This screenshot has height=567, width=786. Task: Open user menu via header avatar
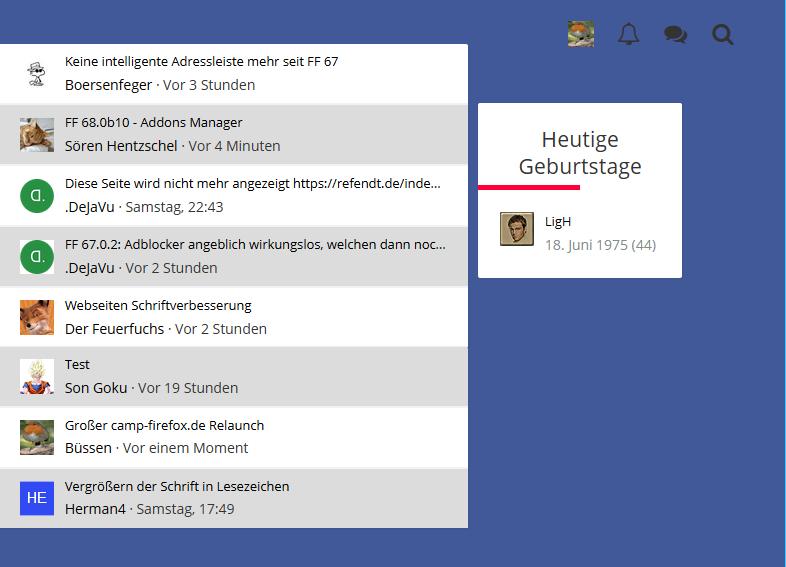pyautogui.click(x=581, y=35)
